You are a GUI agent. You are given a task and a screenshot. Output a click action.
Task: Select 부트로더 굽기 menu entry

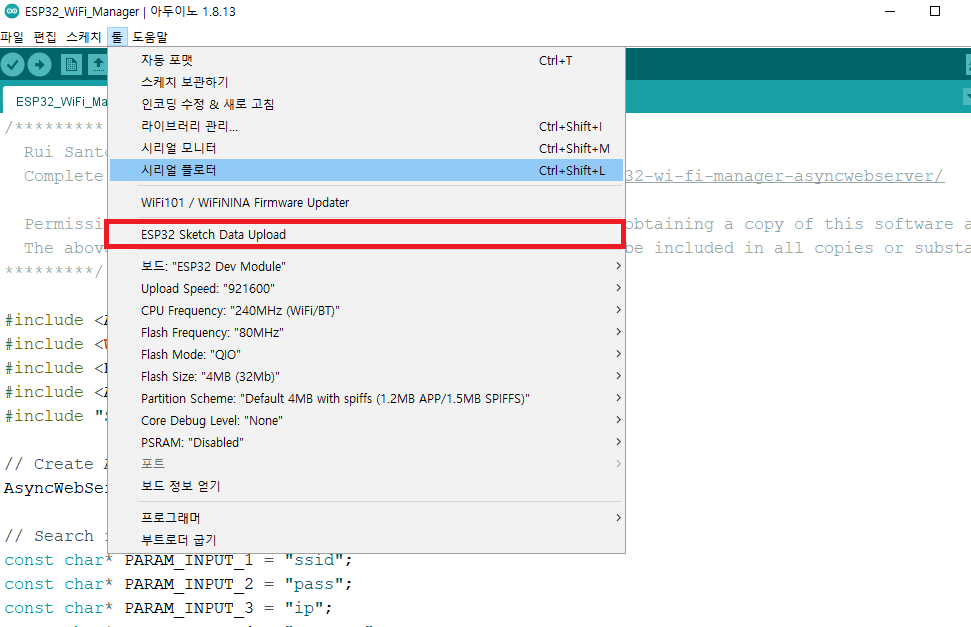click(367, 540)
